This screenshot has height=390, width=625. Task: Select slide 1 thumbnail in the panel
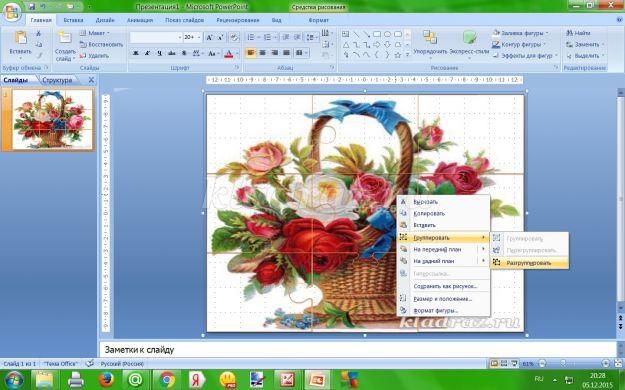tap(52, 120)
